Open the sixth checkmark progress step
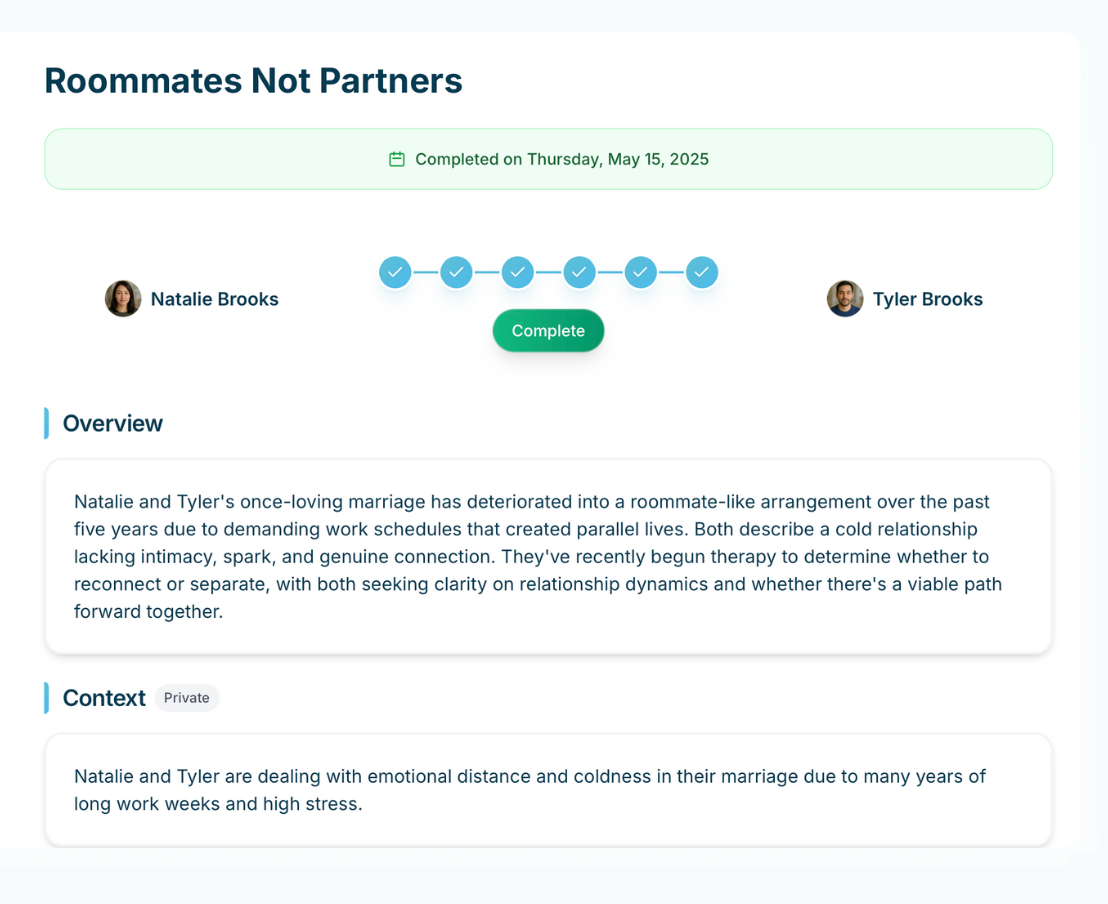1108x904 pixels. coord(702,272)
